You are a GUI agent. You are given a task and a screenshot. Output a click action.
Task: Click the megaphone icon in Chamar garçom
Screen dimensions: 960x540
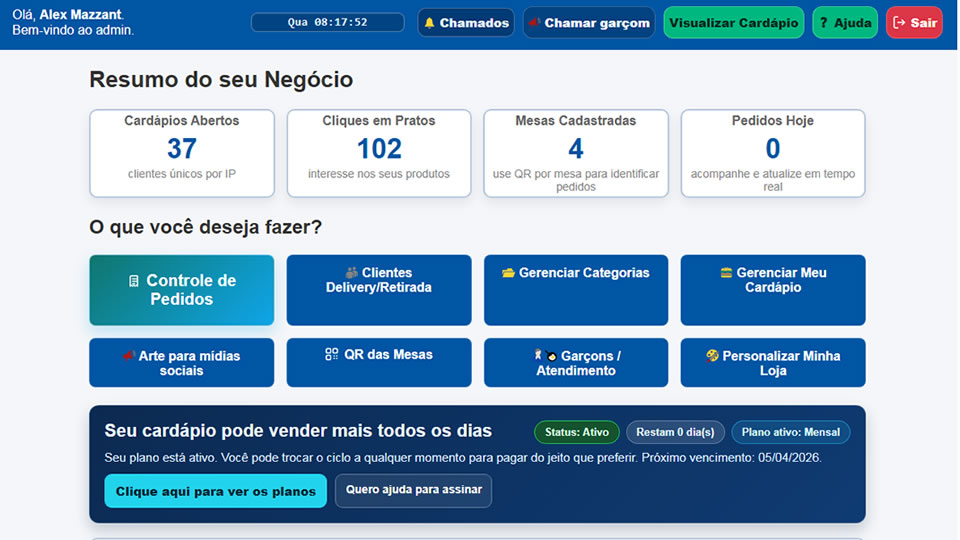click(x=535, y=23)
